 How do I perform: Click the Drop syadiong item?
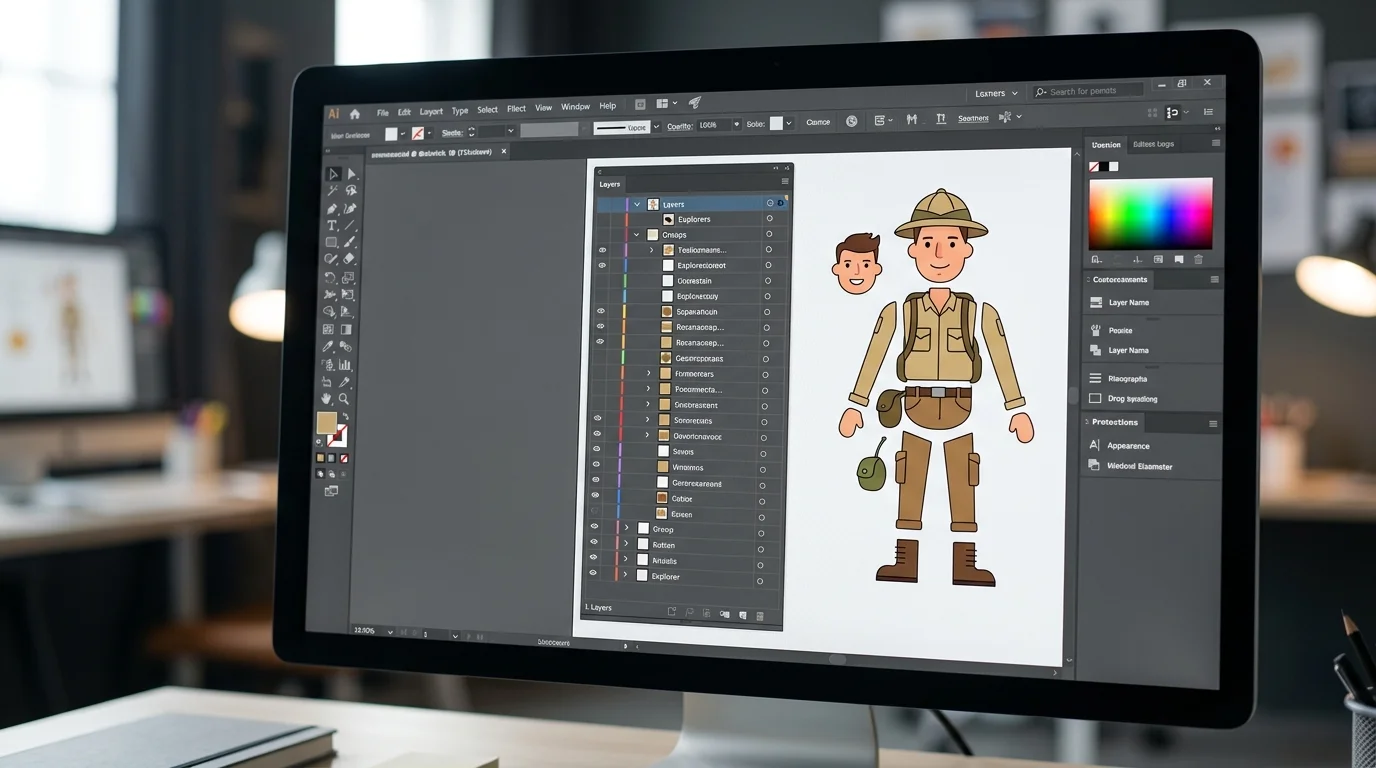(x=1132, y=399)
